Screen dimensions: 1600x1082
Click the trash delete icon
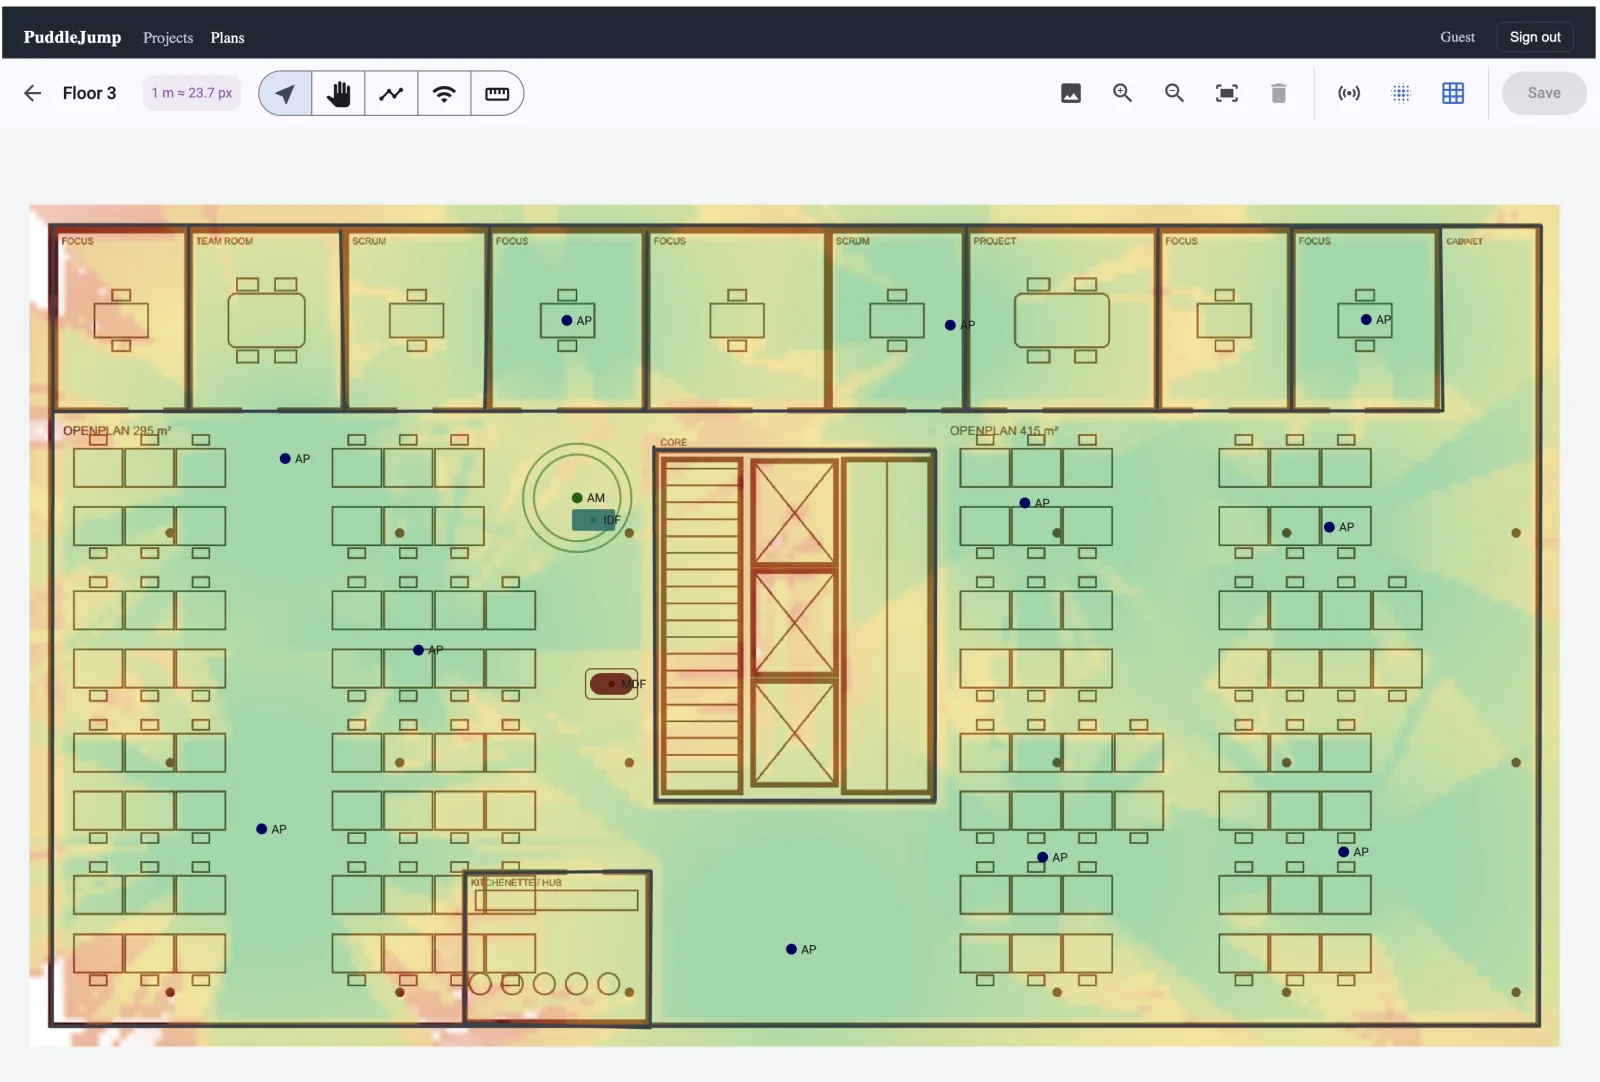1278,93
